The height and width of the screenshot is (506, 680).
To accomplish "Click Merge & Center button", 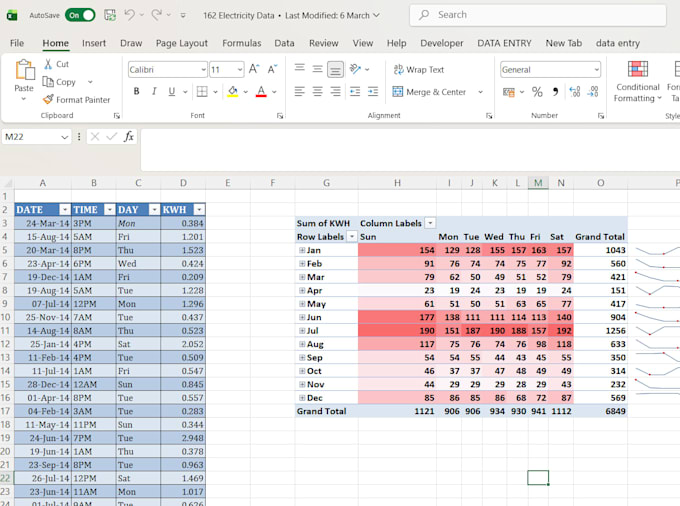I will click(x=429, y=92).
